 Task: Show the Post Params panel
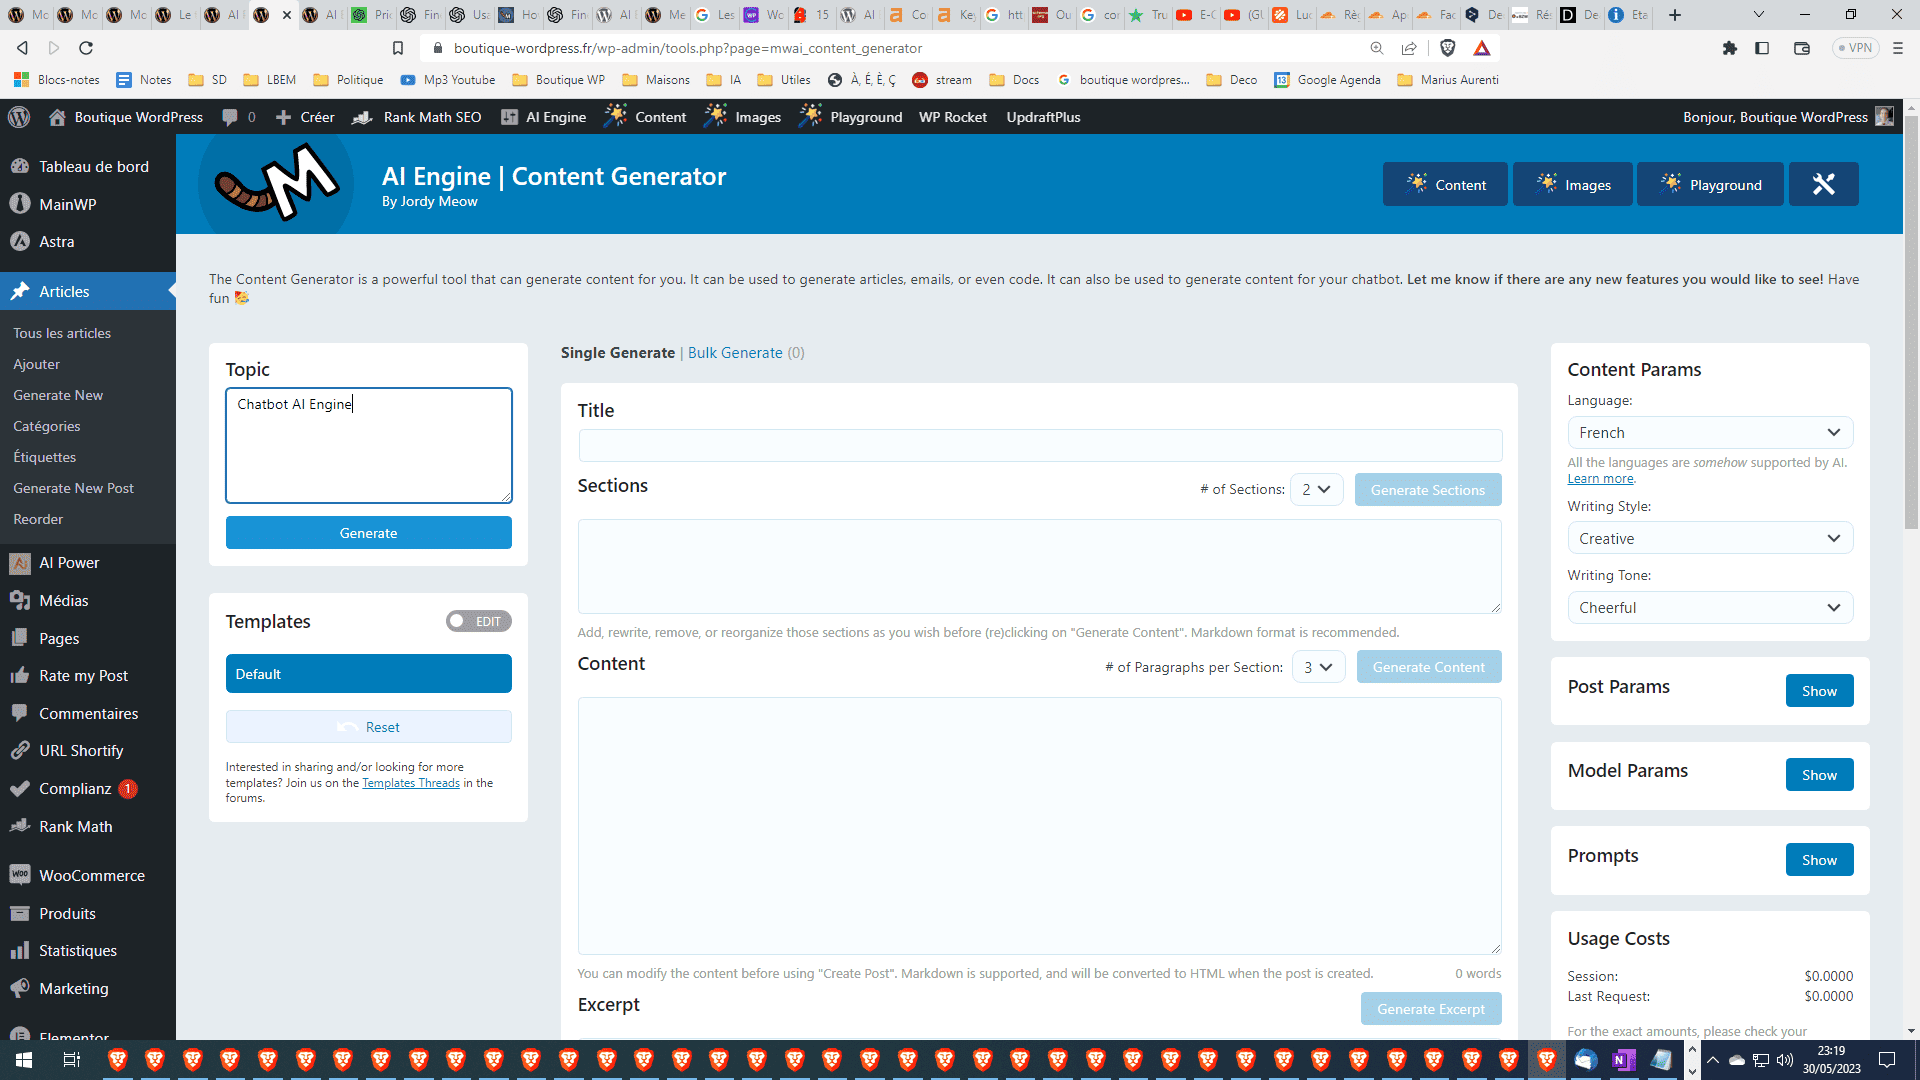coord(1818,690)
